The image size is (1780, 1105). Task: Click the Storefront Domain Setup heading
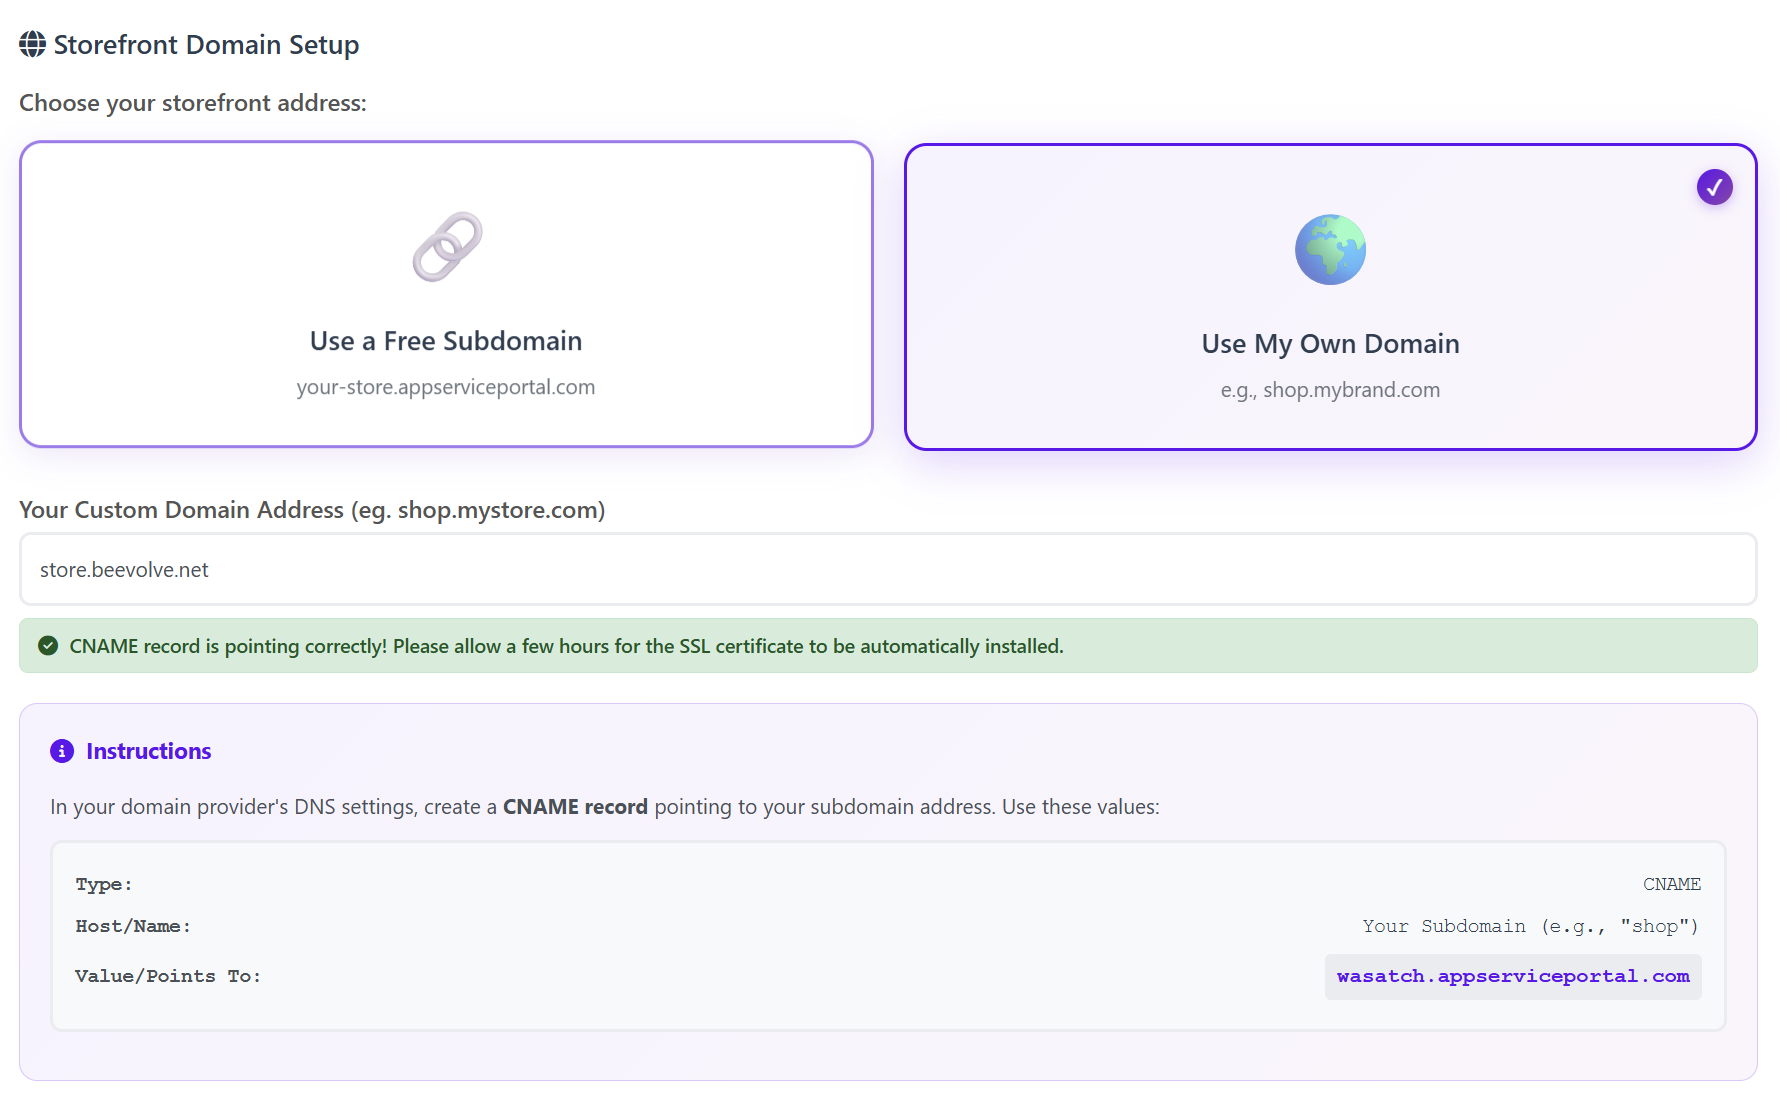206,45
